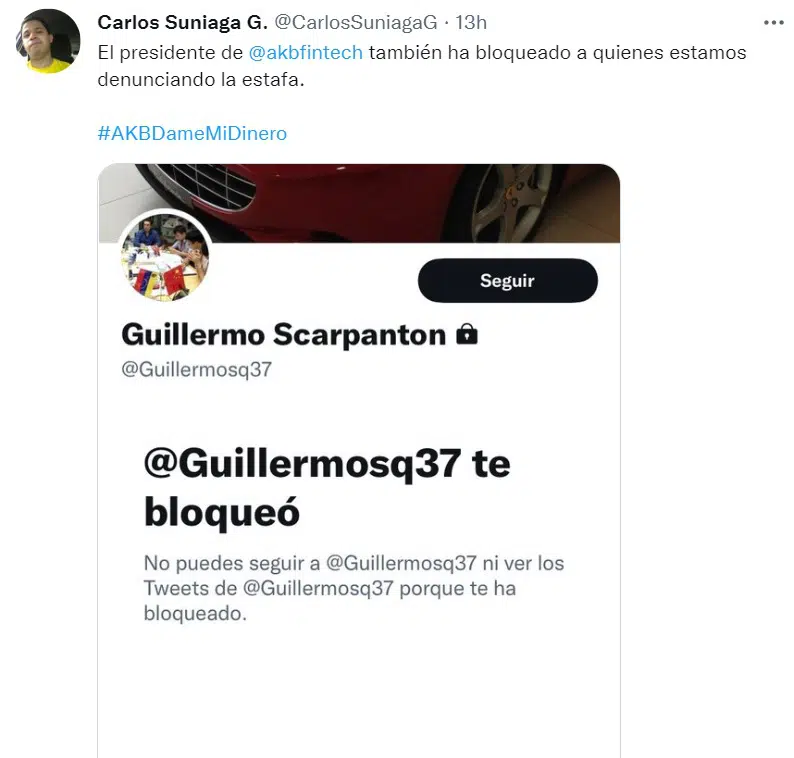Click the lock icon beside Guillermo Scarpanton
Screen dimensions: 794x758
pyautogui.click(x=466, y=334)
